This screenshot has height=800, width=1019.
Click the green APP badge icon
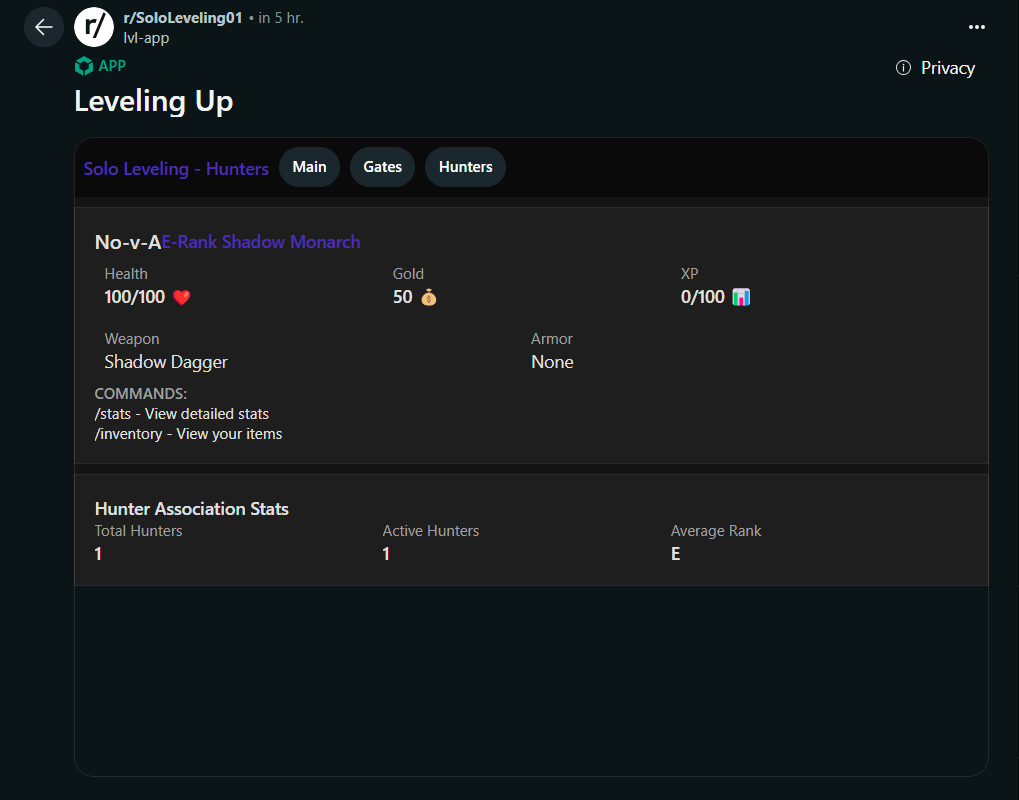tap(84, 66)
